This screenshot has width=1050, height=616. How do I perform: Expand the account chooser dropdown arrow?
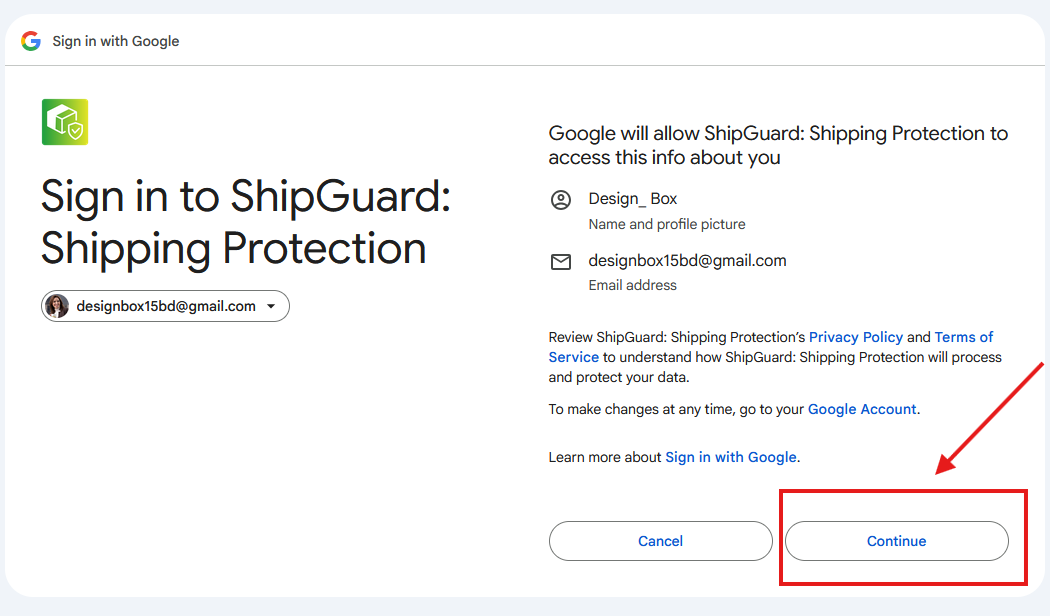click(x=271, y=306)
